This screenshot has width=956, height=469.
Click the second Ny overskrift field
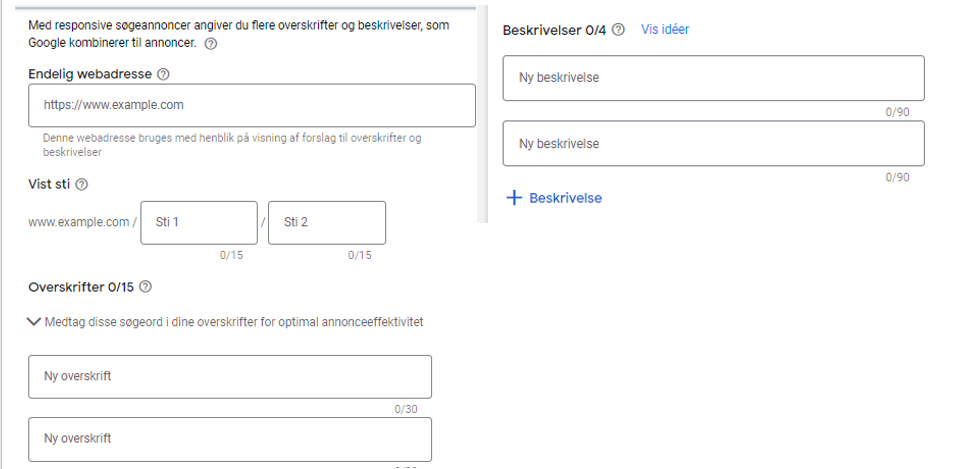tap(230, 439)
